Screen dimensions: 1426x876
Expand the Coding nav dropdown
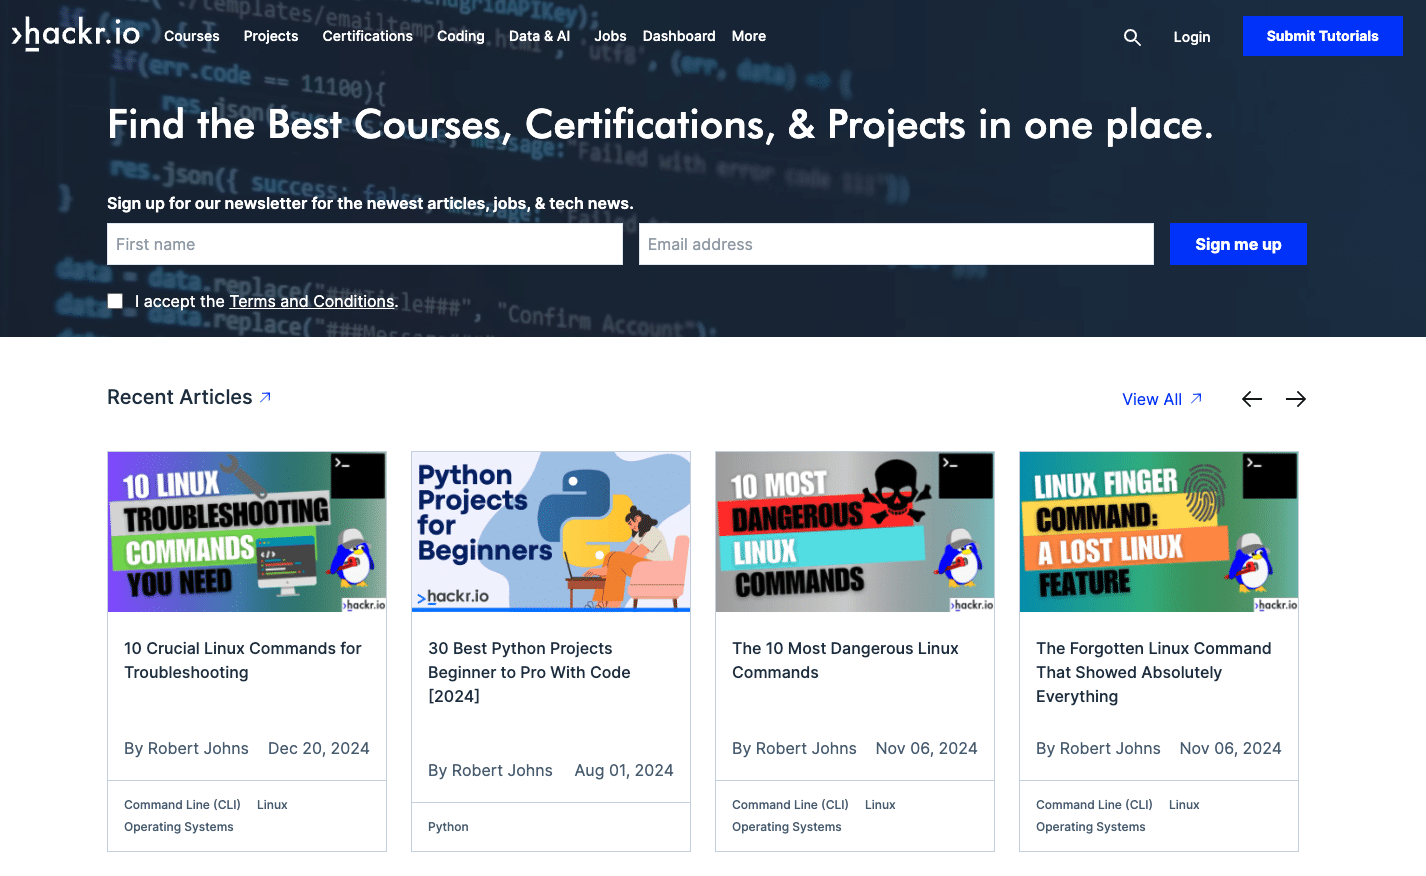460,36
